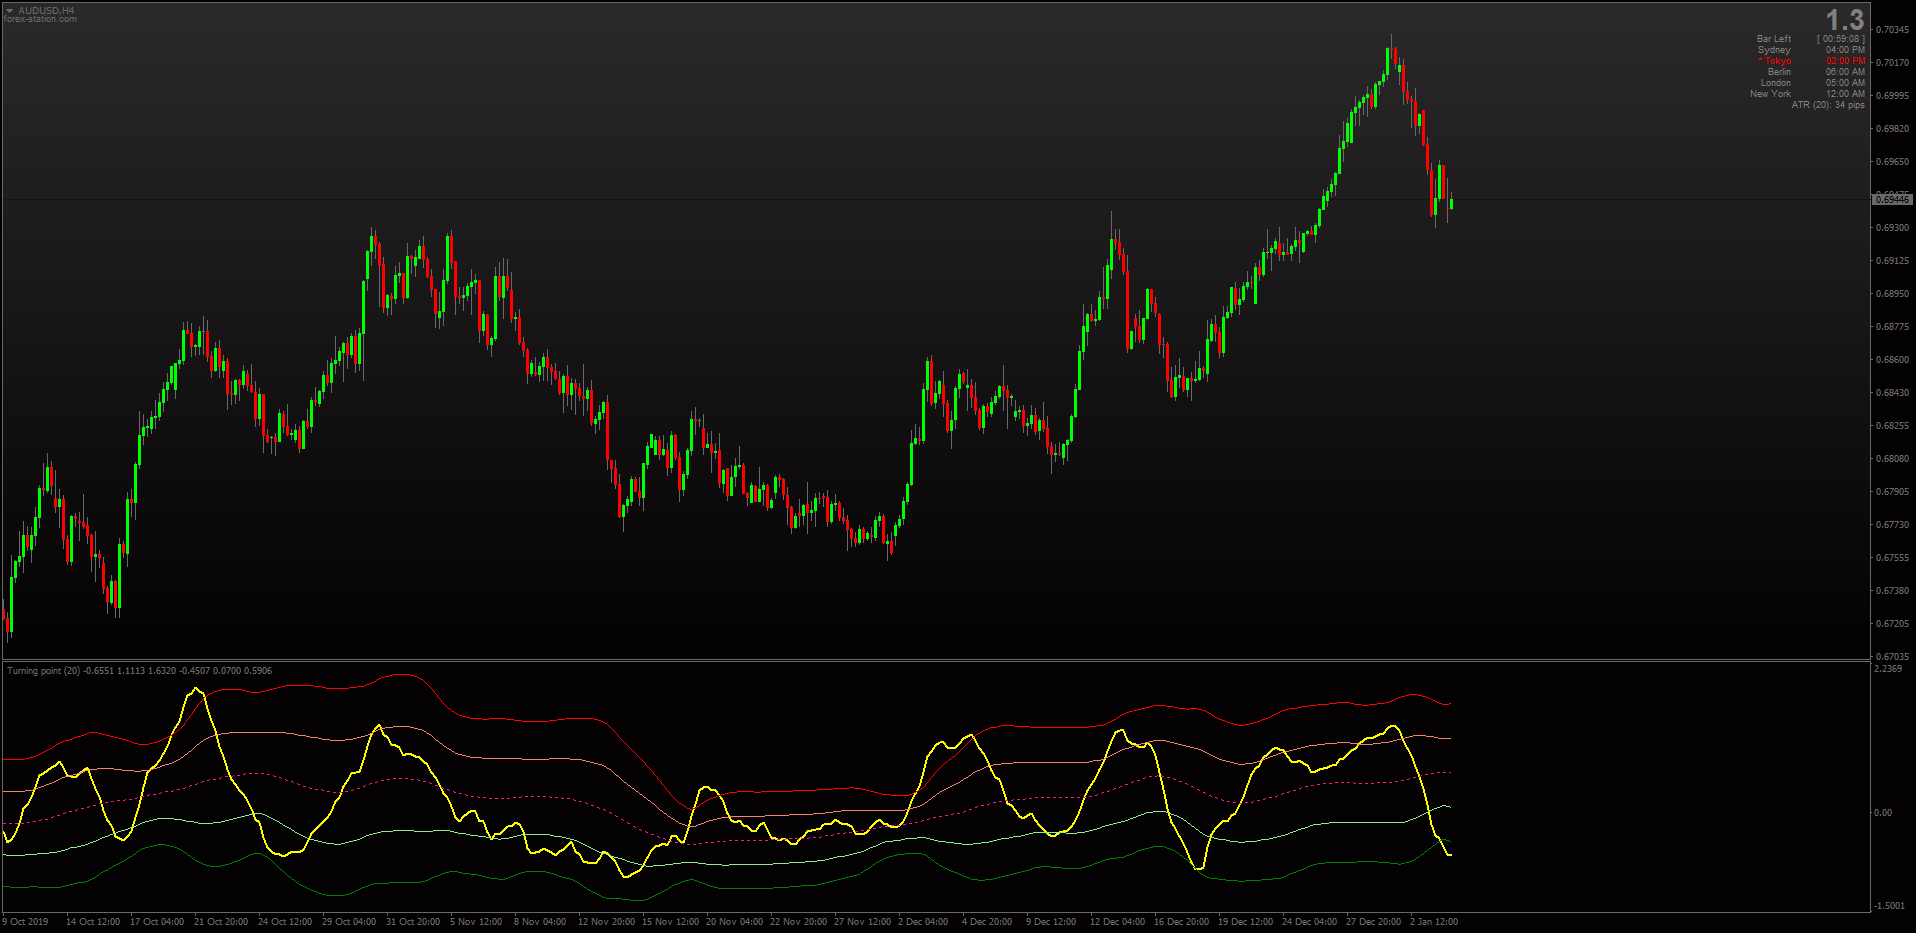This screenshot has width=1916, height=933.
Task: Click price scale value 0.67380
Action: pyautogui.click(x=1893, y=591)
